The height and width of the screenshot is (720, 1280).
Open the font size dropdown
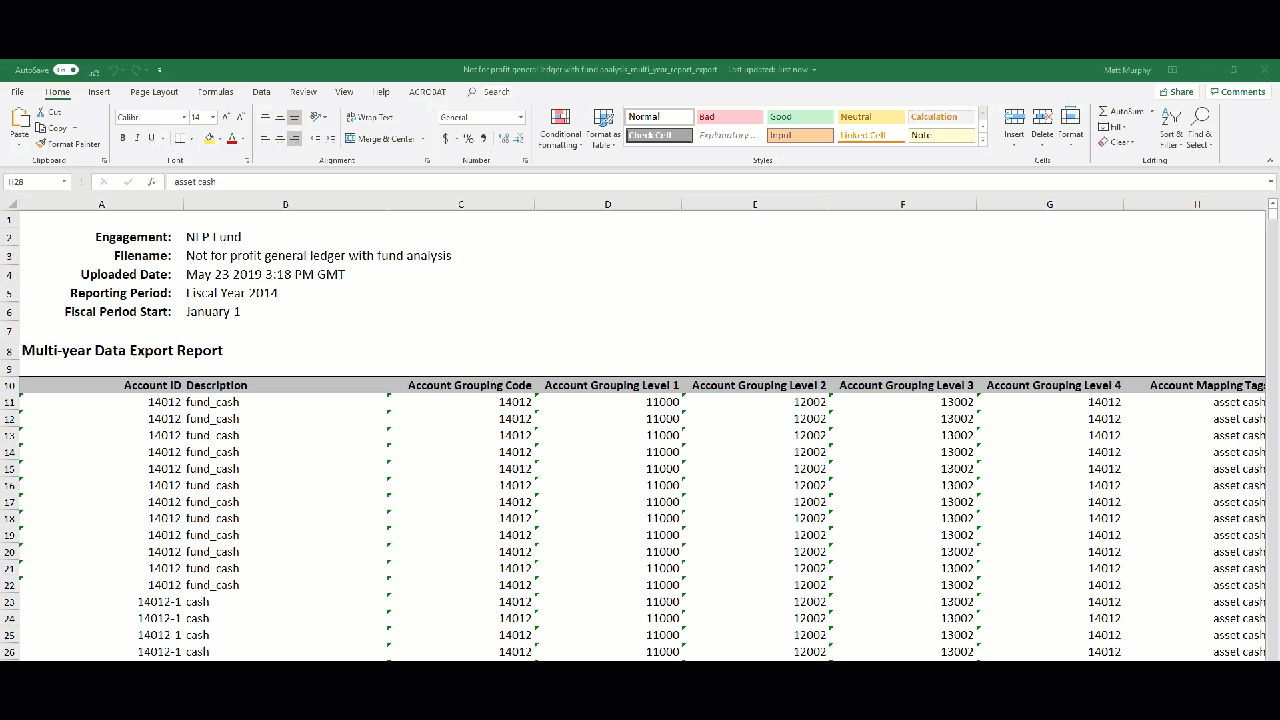point(213,117)
